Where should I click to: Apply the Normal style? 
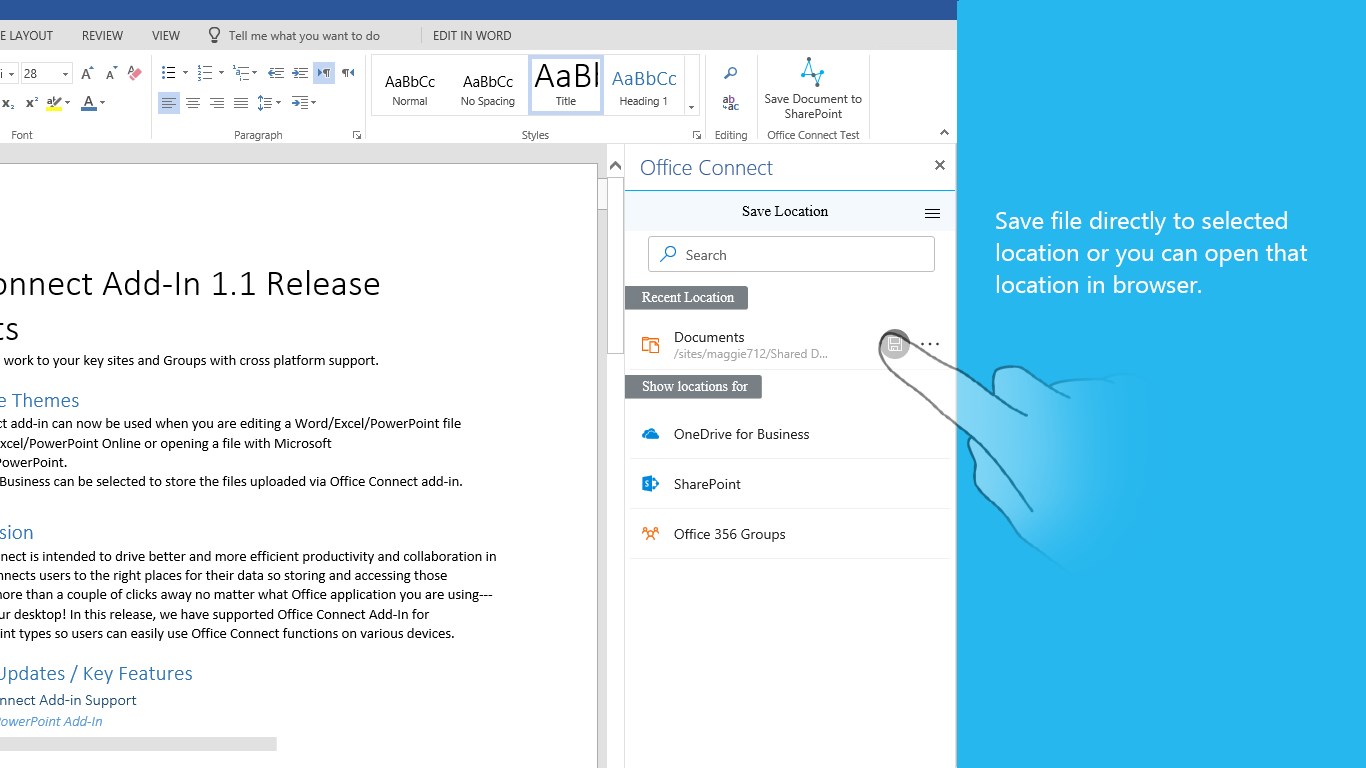pyautogui.click(x=410, y=86)
